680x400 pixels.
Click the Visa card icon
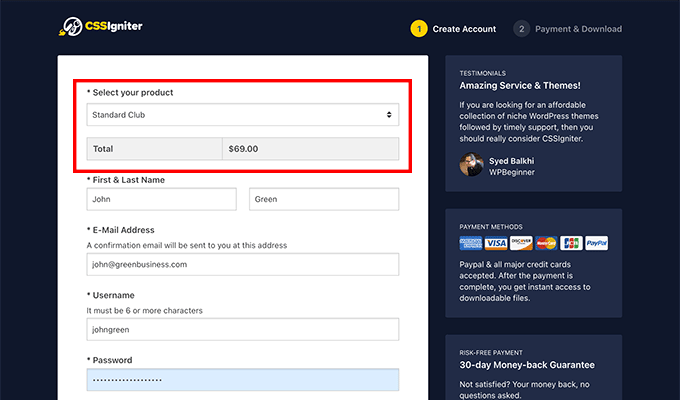tap(496, 243)
